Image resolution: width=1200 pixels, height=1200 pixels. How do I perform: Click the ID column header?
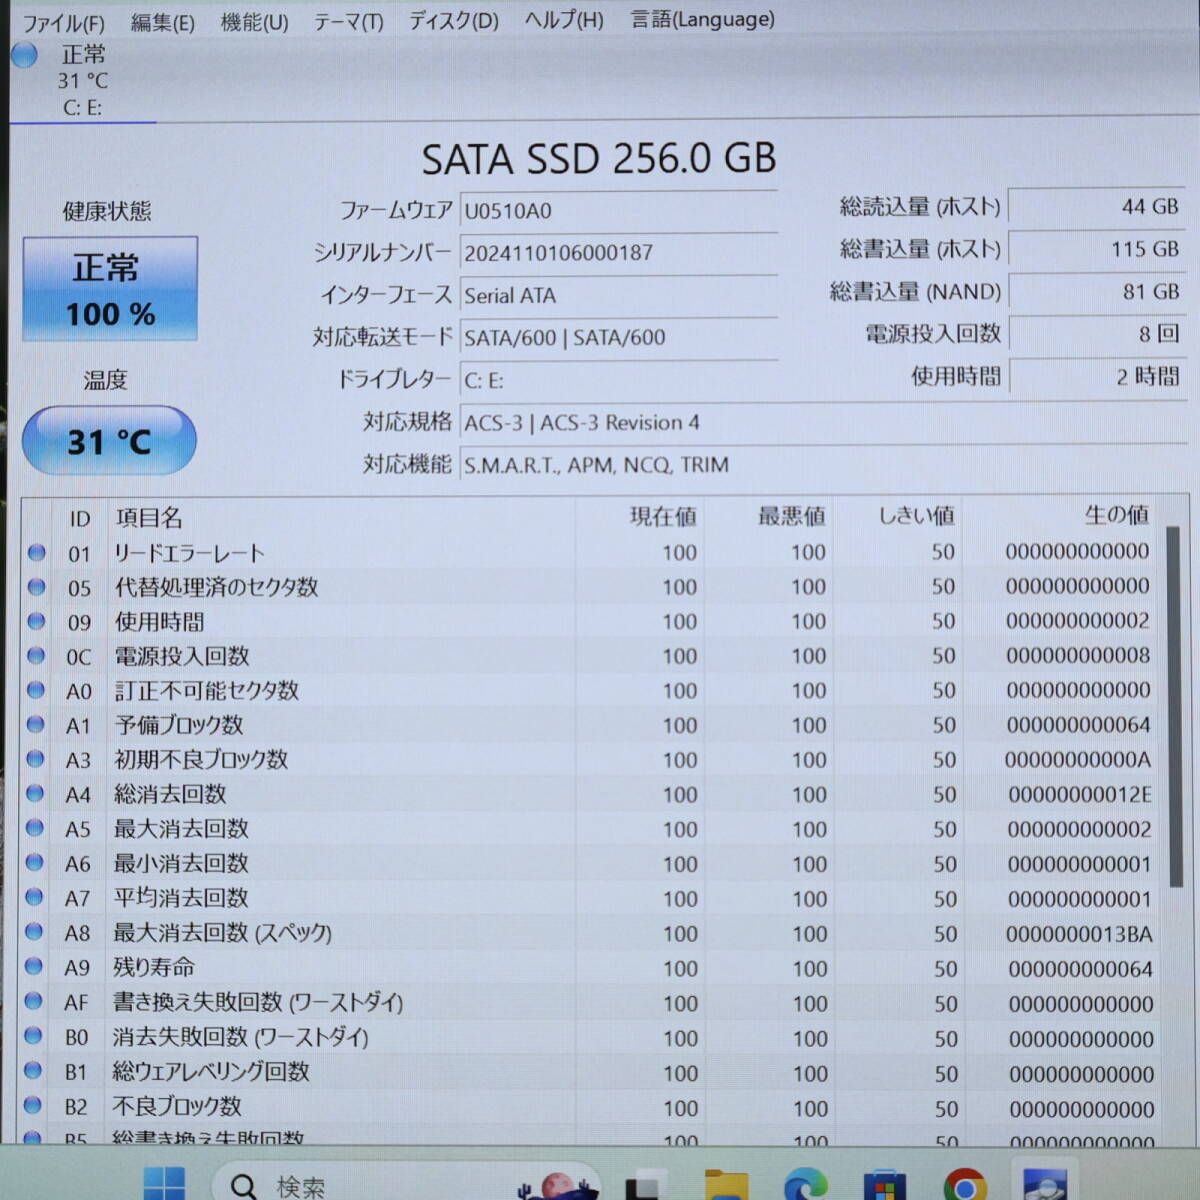click(79, 518)
